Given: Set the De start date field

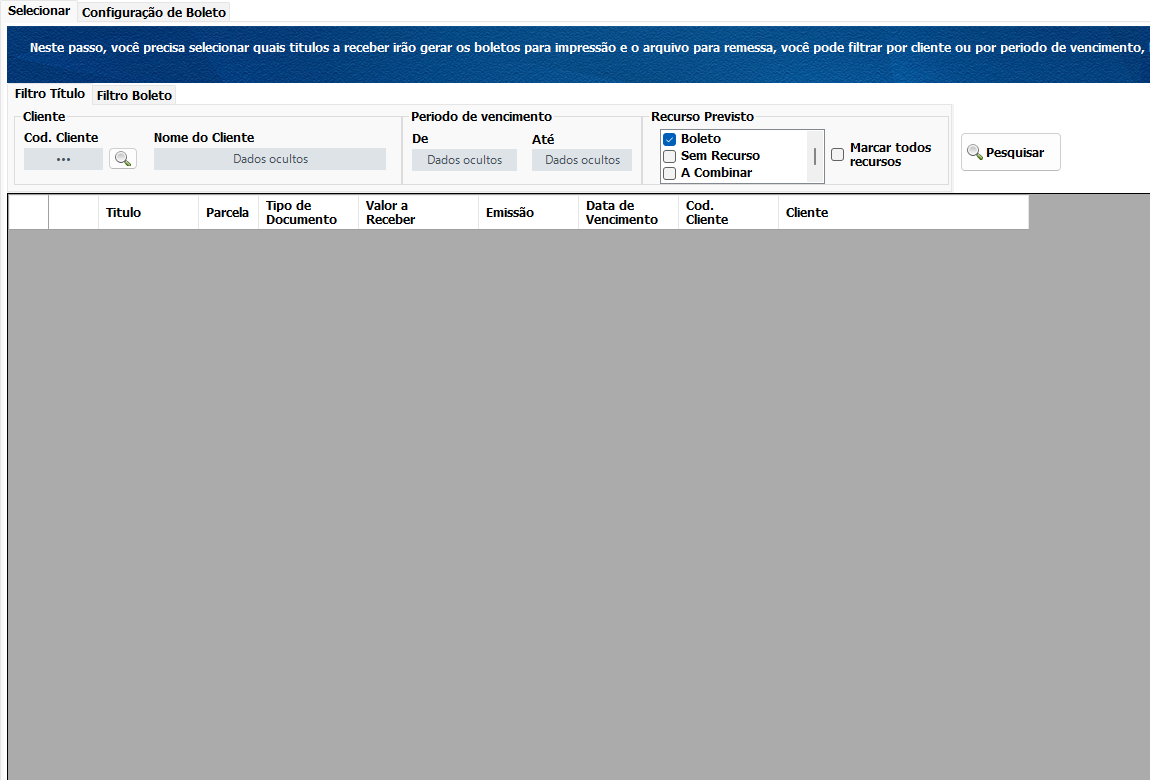Looking at the screenshot, I should (x=464, y=160).
